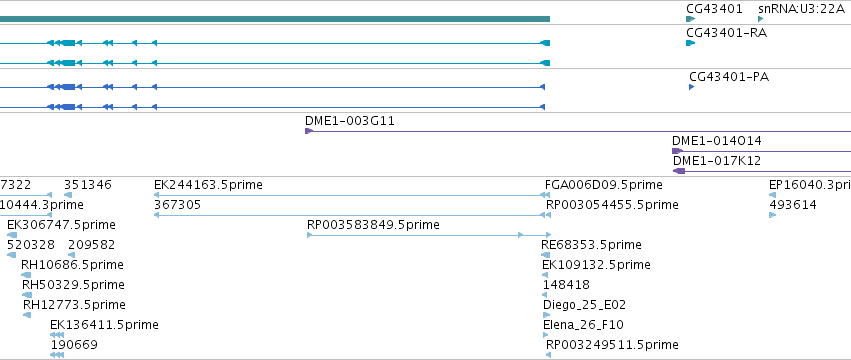Click the 520328 feature label
This screenshot has width=851, height=360.
click(31, 245)
